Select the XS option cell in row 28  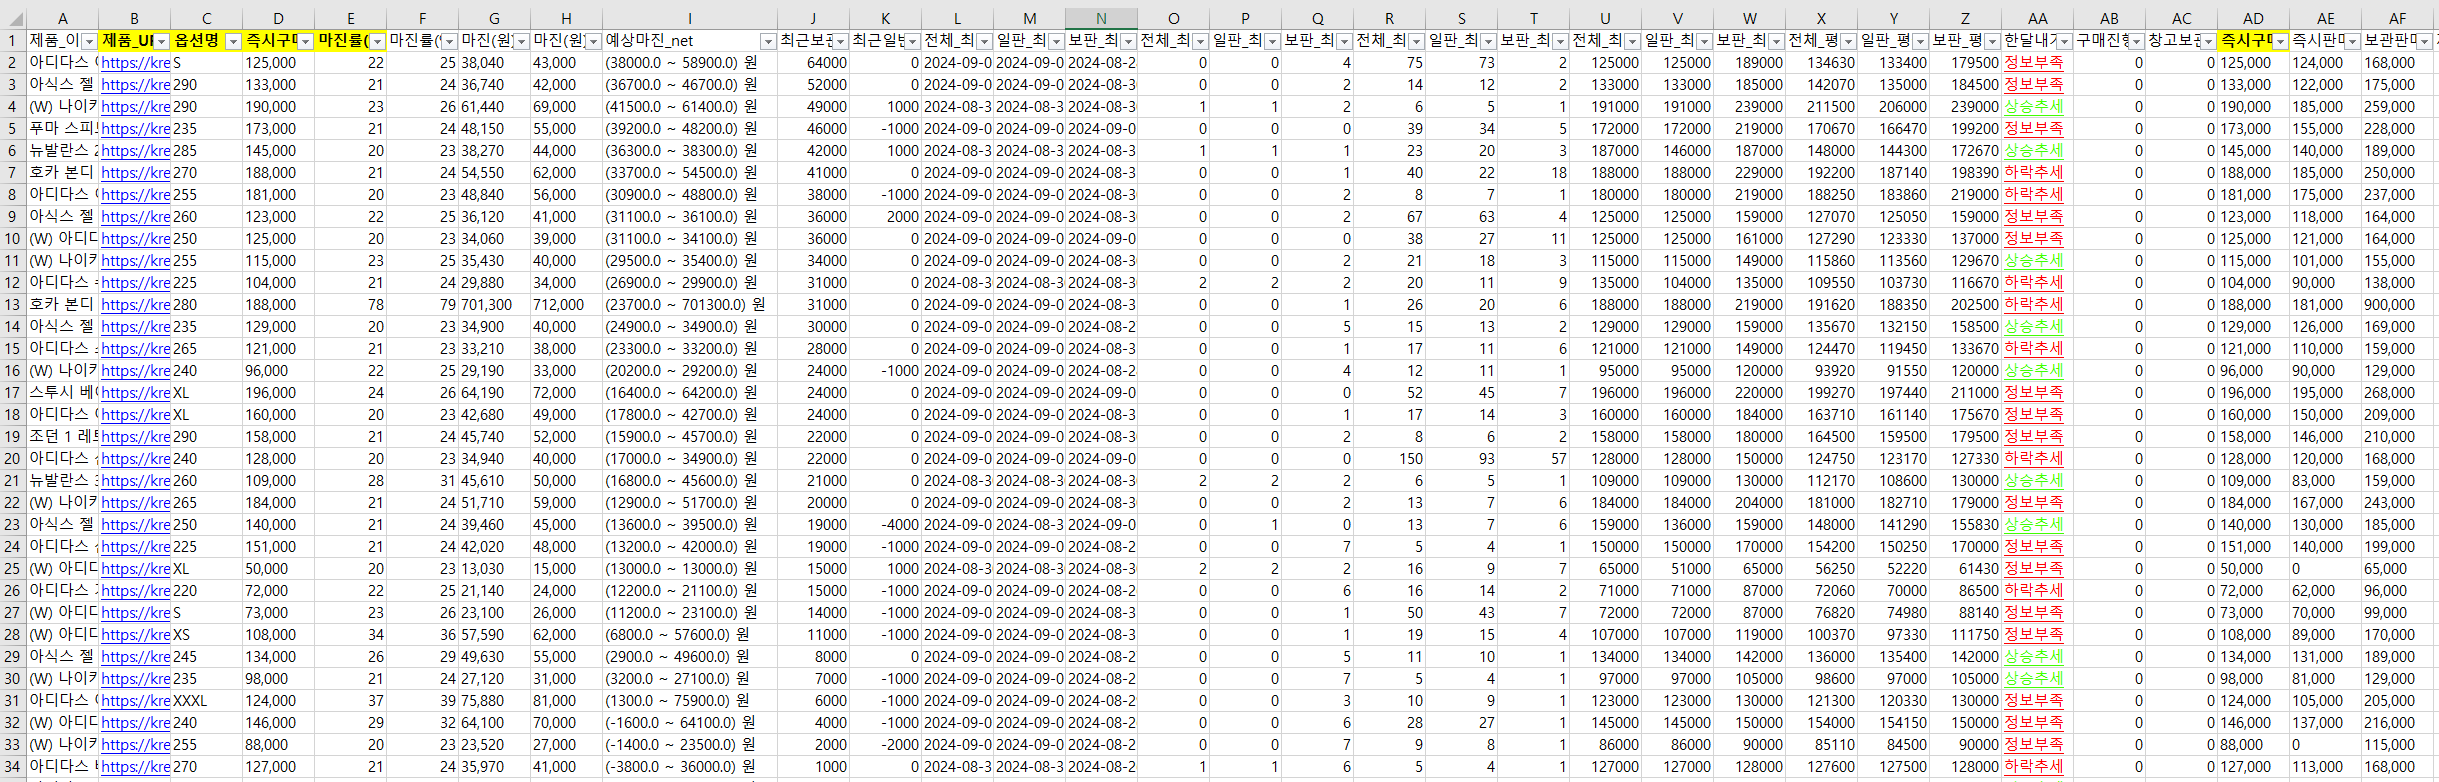tap(206, 635)
